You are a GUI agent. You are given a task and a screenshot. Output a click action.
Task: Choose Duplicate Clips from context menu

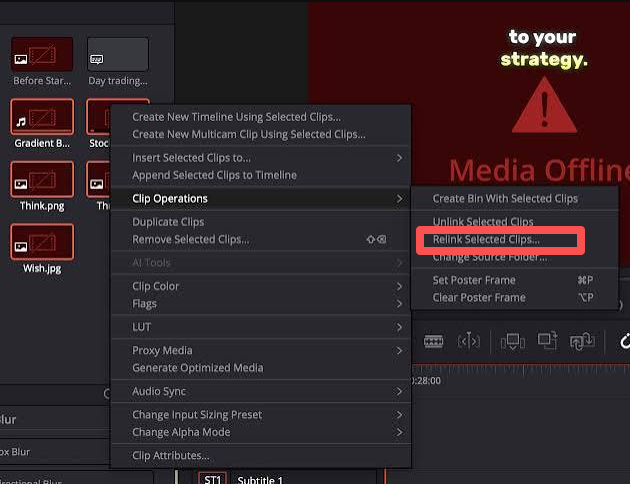pos(260,222)
